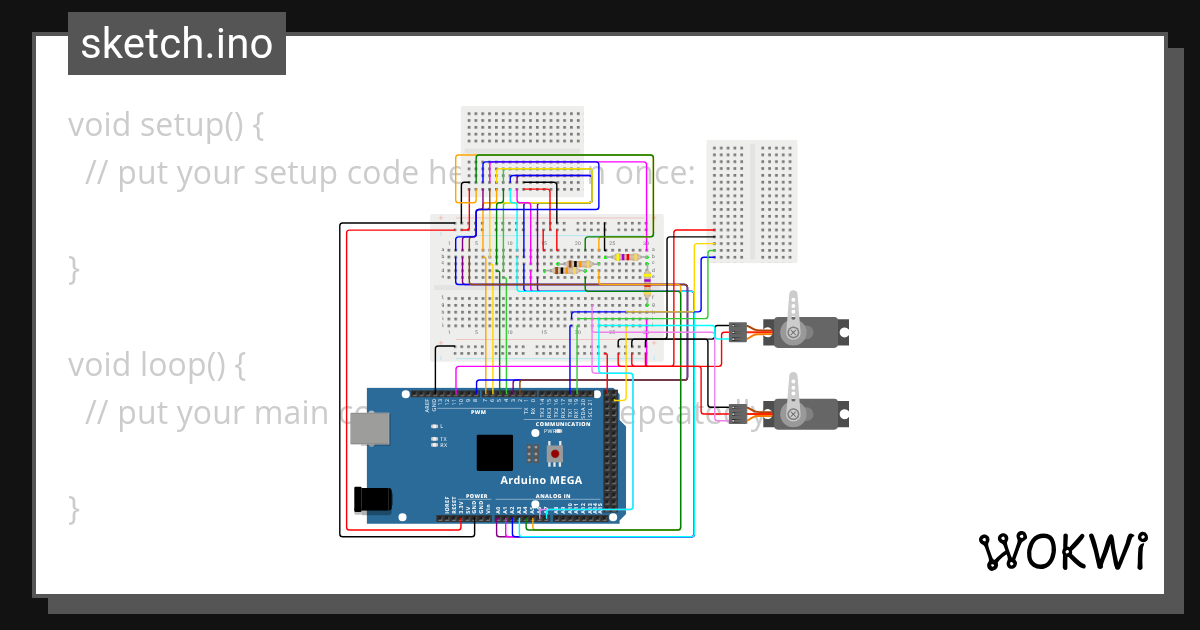Image resolution: width=1200 pixels, height=630 pixels.
Task: Click the Arduino MEGA label text
Action: tap(541, 480)
